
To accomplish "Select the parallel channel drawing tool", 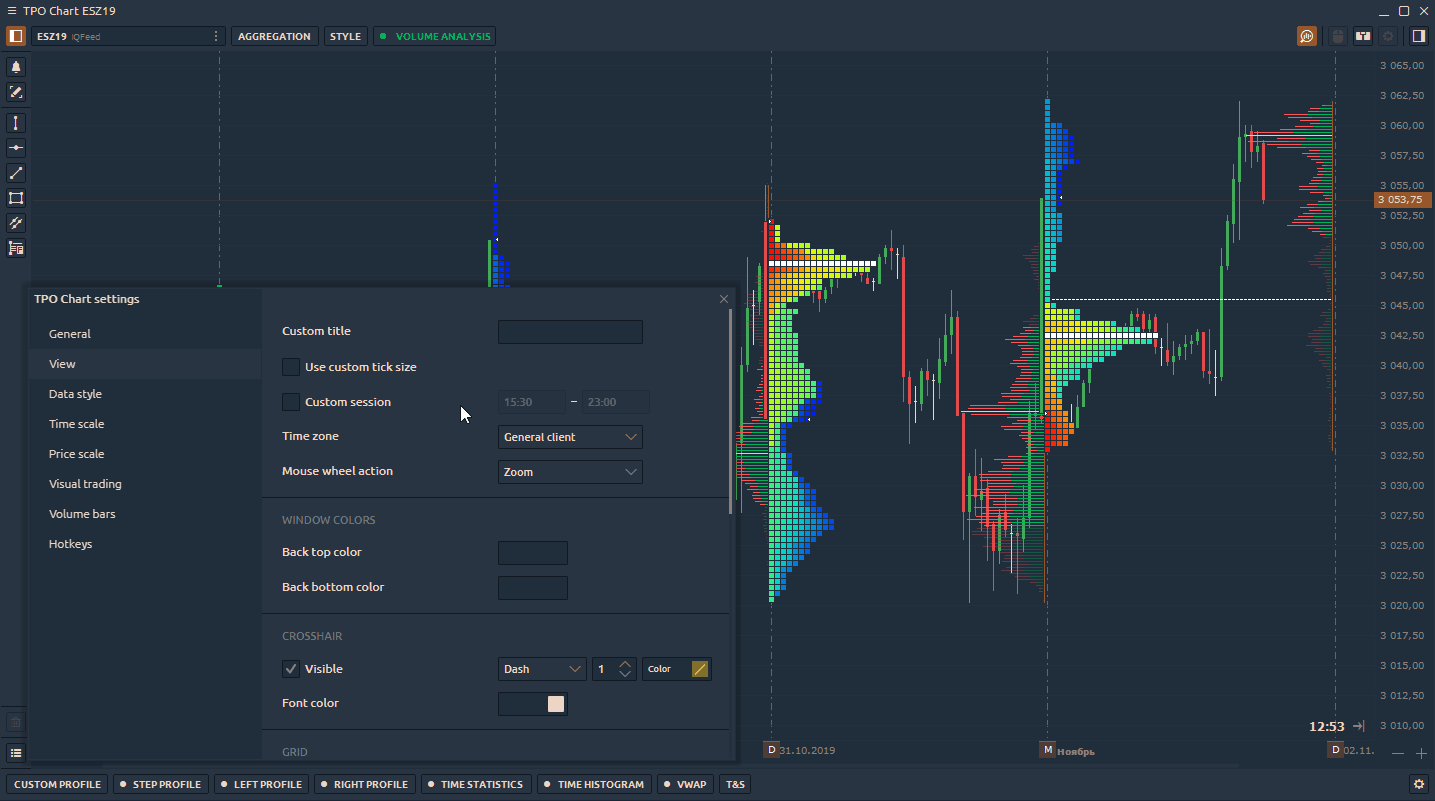I will [x=16, y=223].
